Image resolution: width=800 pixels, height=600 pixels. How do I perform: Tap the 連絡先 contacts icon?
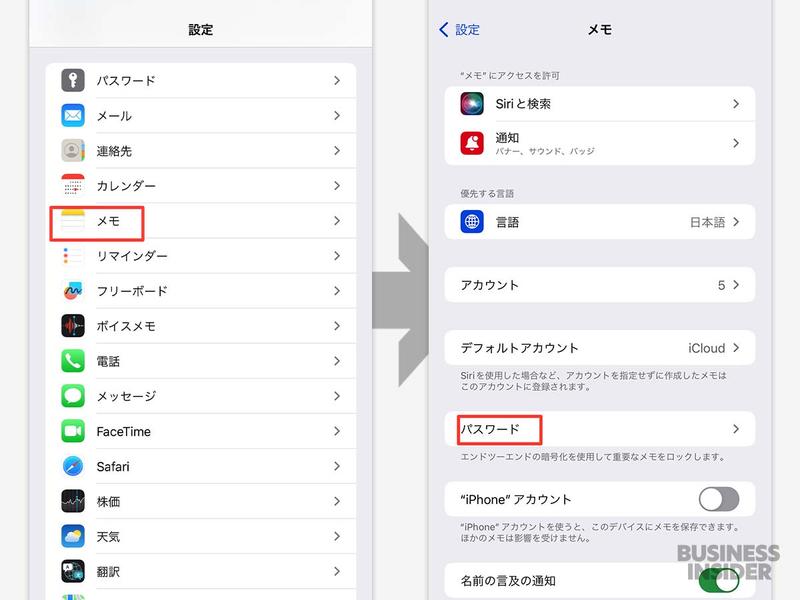(x=73, y=151)
